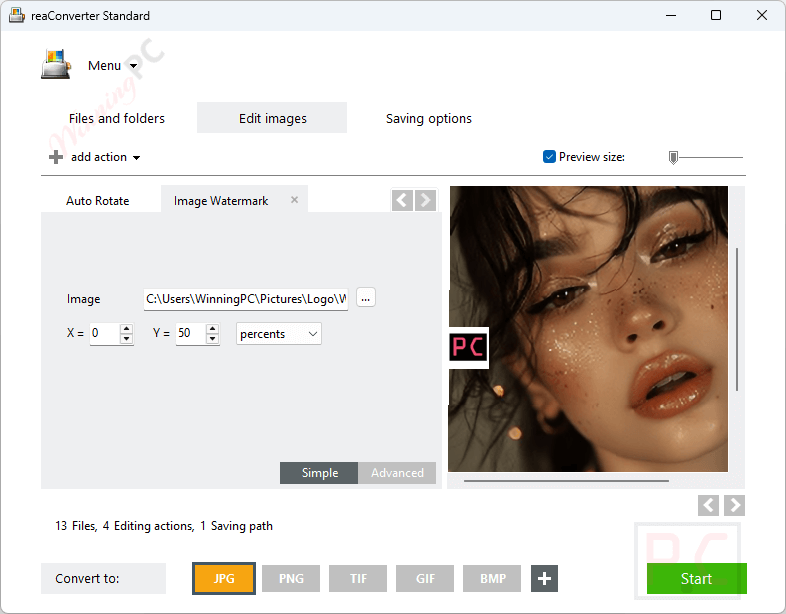Switch to Files and folders tab

(117, 118)
